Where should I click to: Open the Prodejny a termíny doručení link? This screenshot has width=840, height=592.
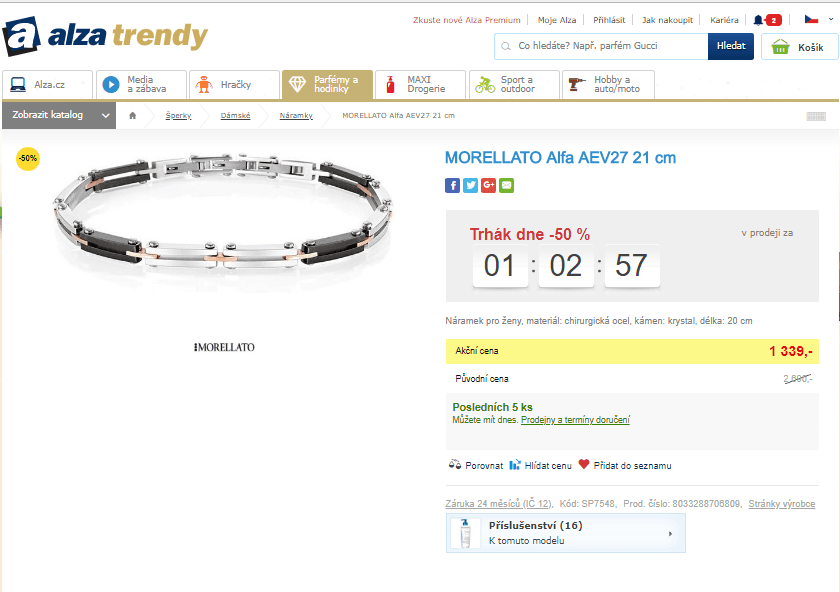pos(575,420)
